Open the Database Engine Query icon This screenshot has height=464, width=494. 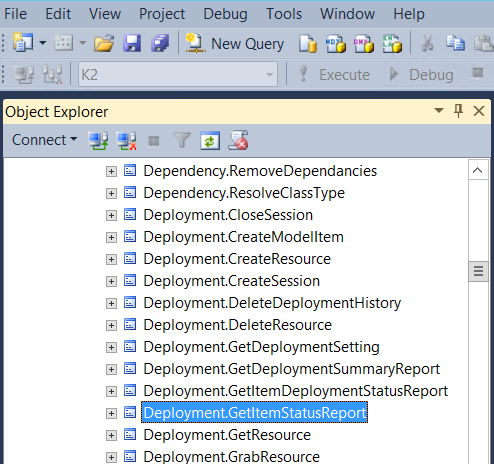pos(307,44)
